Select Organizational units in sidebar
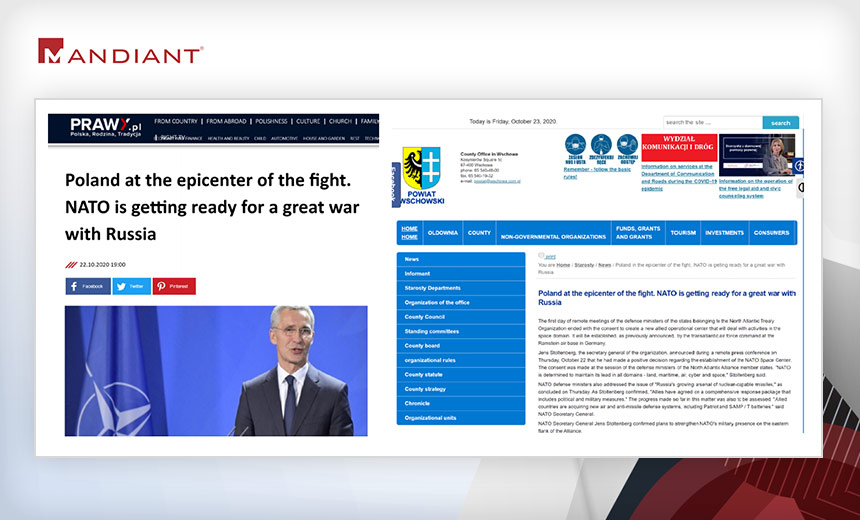860x520 pixels. click(x=461, y=418)
